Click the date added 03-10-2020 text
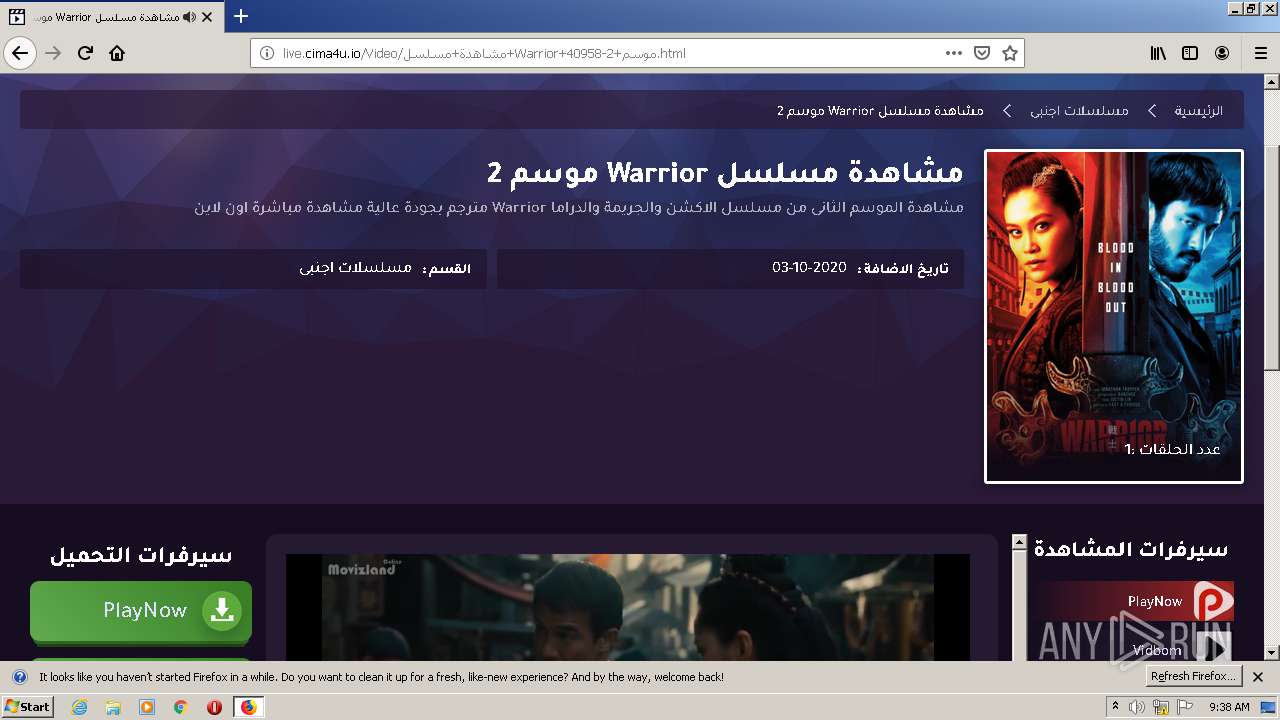This screenshot has height=720, width=1280. coord(809,268)
